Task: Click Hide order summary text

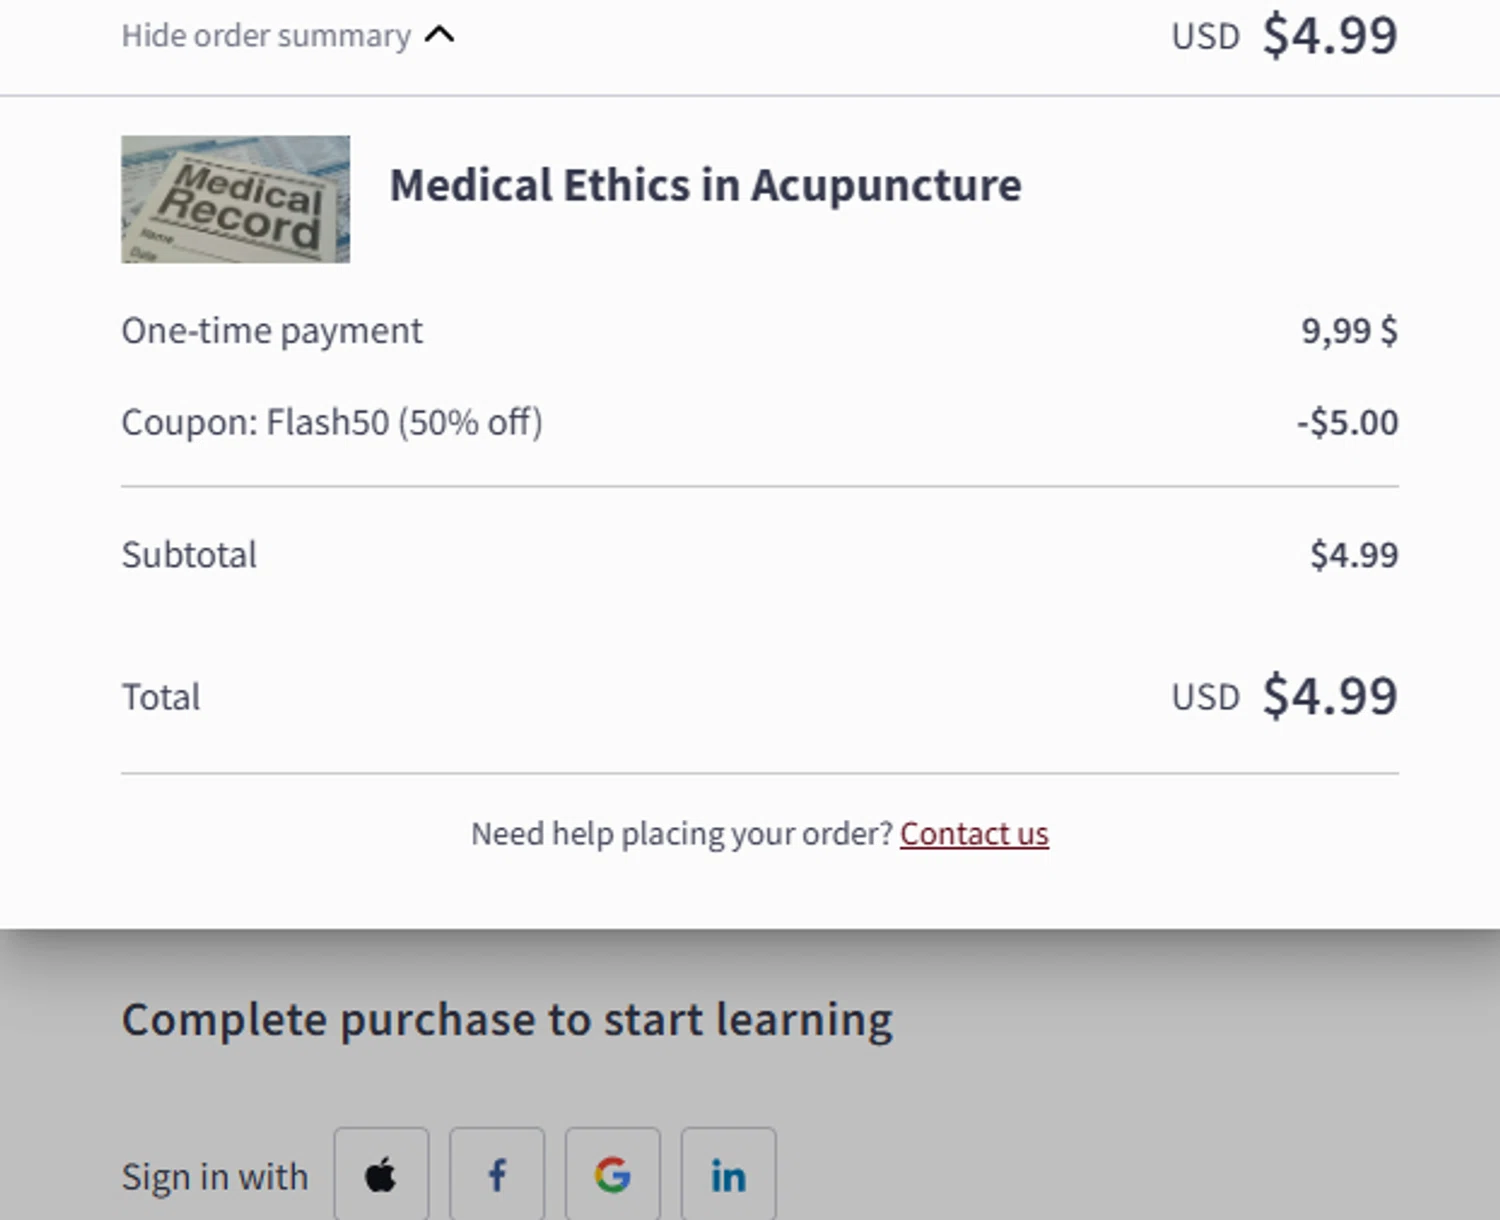Action: click(266, 36)
